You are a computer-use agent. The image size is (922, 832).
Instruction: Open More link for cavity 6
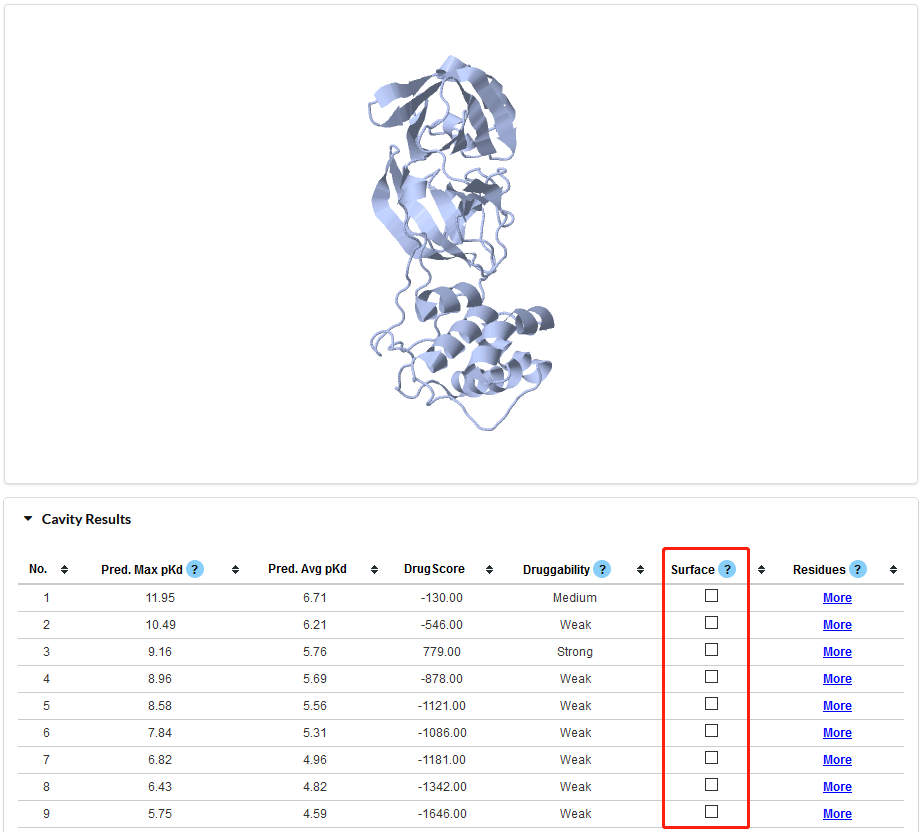pos(837,733)
